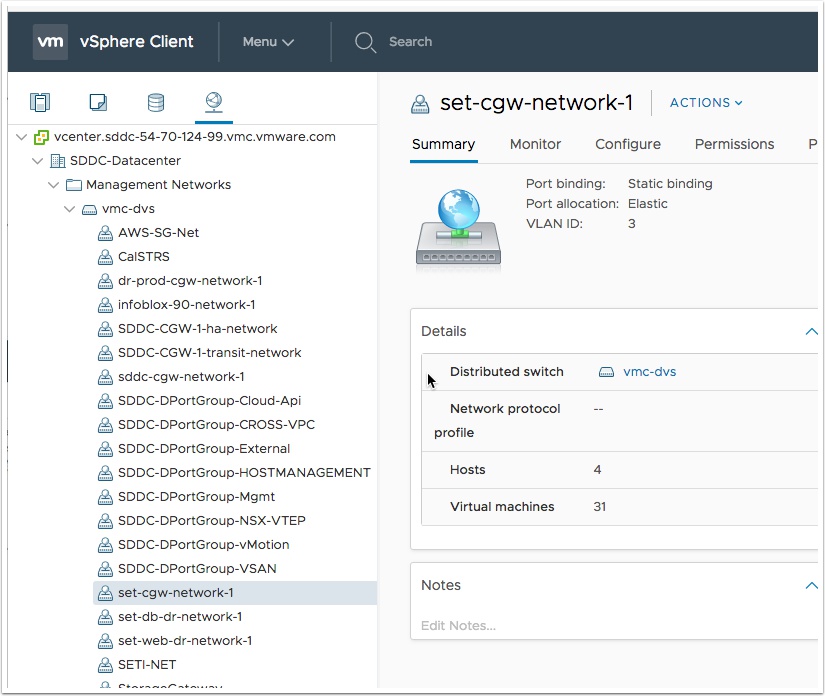The image size is (825, 696).
Task: Click the Static binding value
Action: pyautogui.click(x=670, y=184)
